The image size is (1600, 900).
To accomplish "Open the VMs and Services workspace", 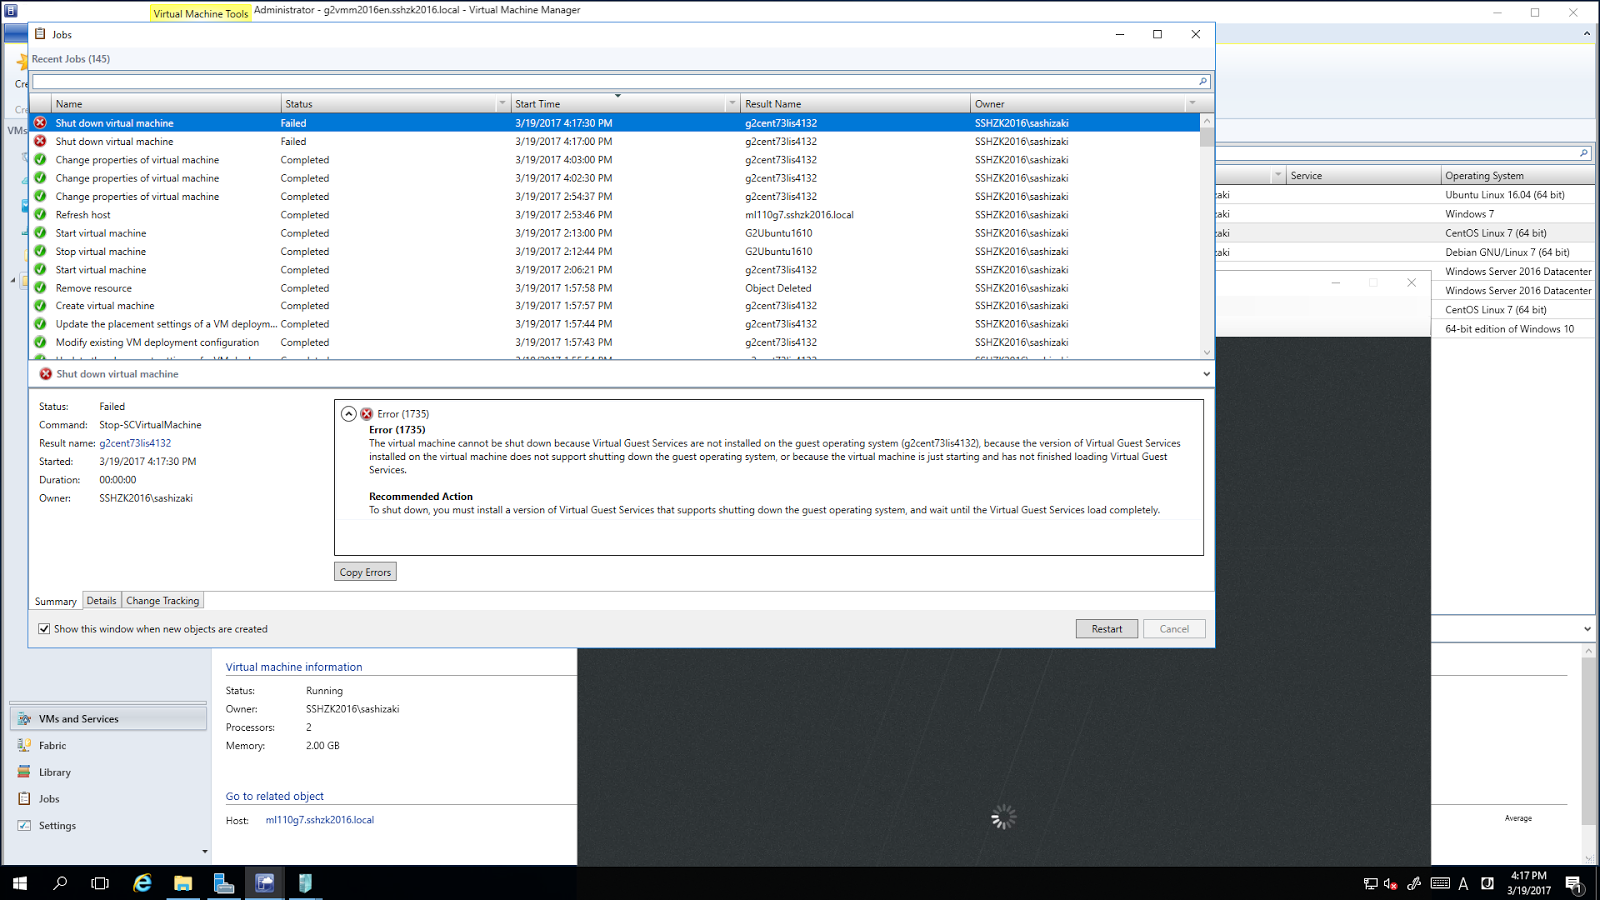I will 78,718.
